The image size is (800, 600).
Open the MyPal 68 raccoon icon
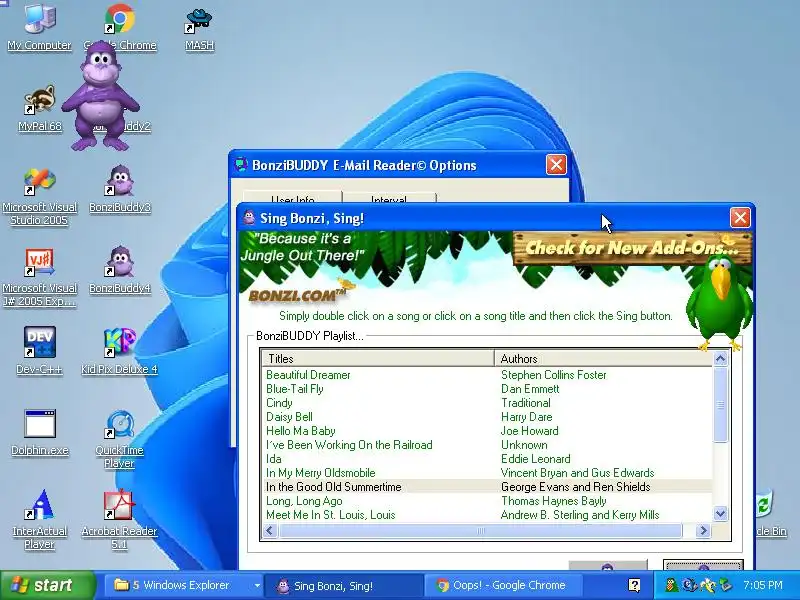[x=40, y=108]
